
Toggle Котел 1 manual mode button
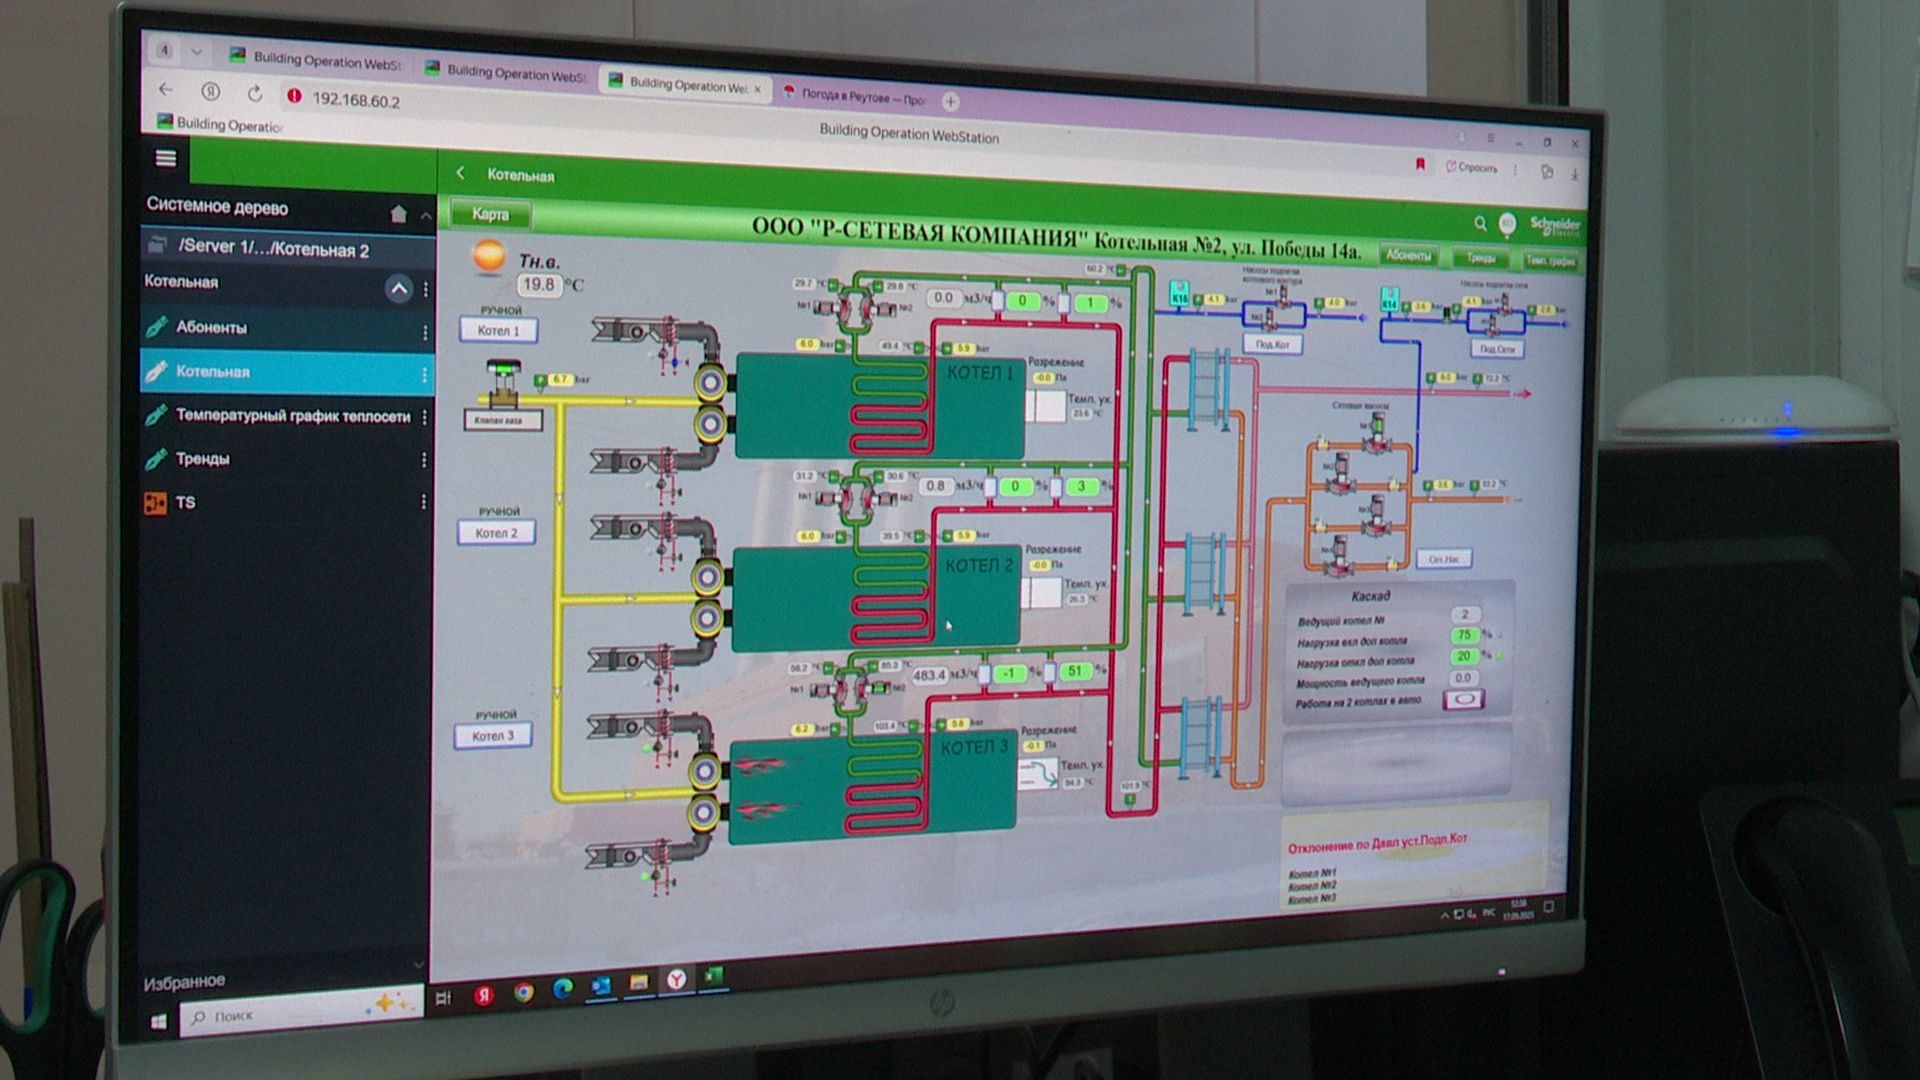[x=498, y=330]
